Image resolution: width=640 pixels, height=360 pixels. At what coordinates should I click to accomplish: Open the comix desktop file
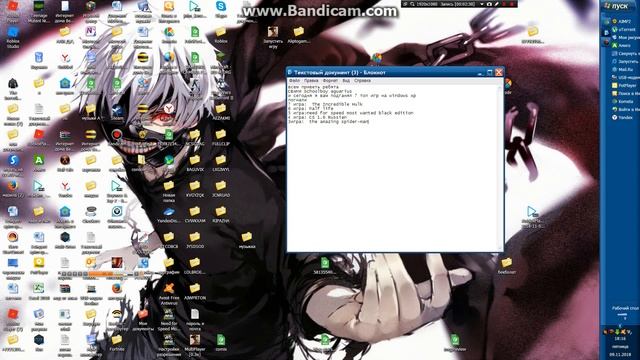(x=221, y=343)
